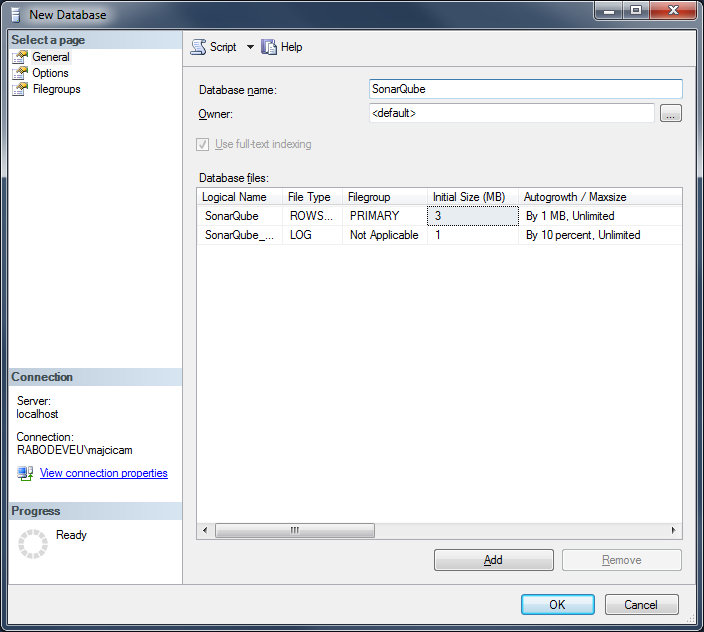Click the Not Applicable filegroup cell

[x=385, y=235]
